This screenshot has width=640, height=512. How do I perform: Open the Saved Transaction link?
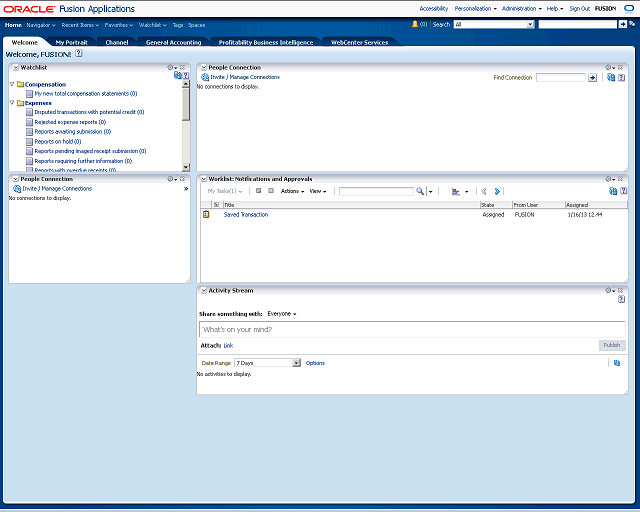pos(246,214)
